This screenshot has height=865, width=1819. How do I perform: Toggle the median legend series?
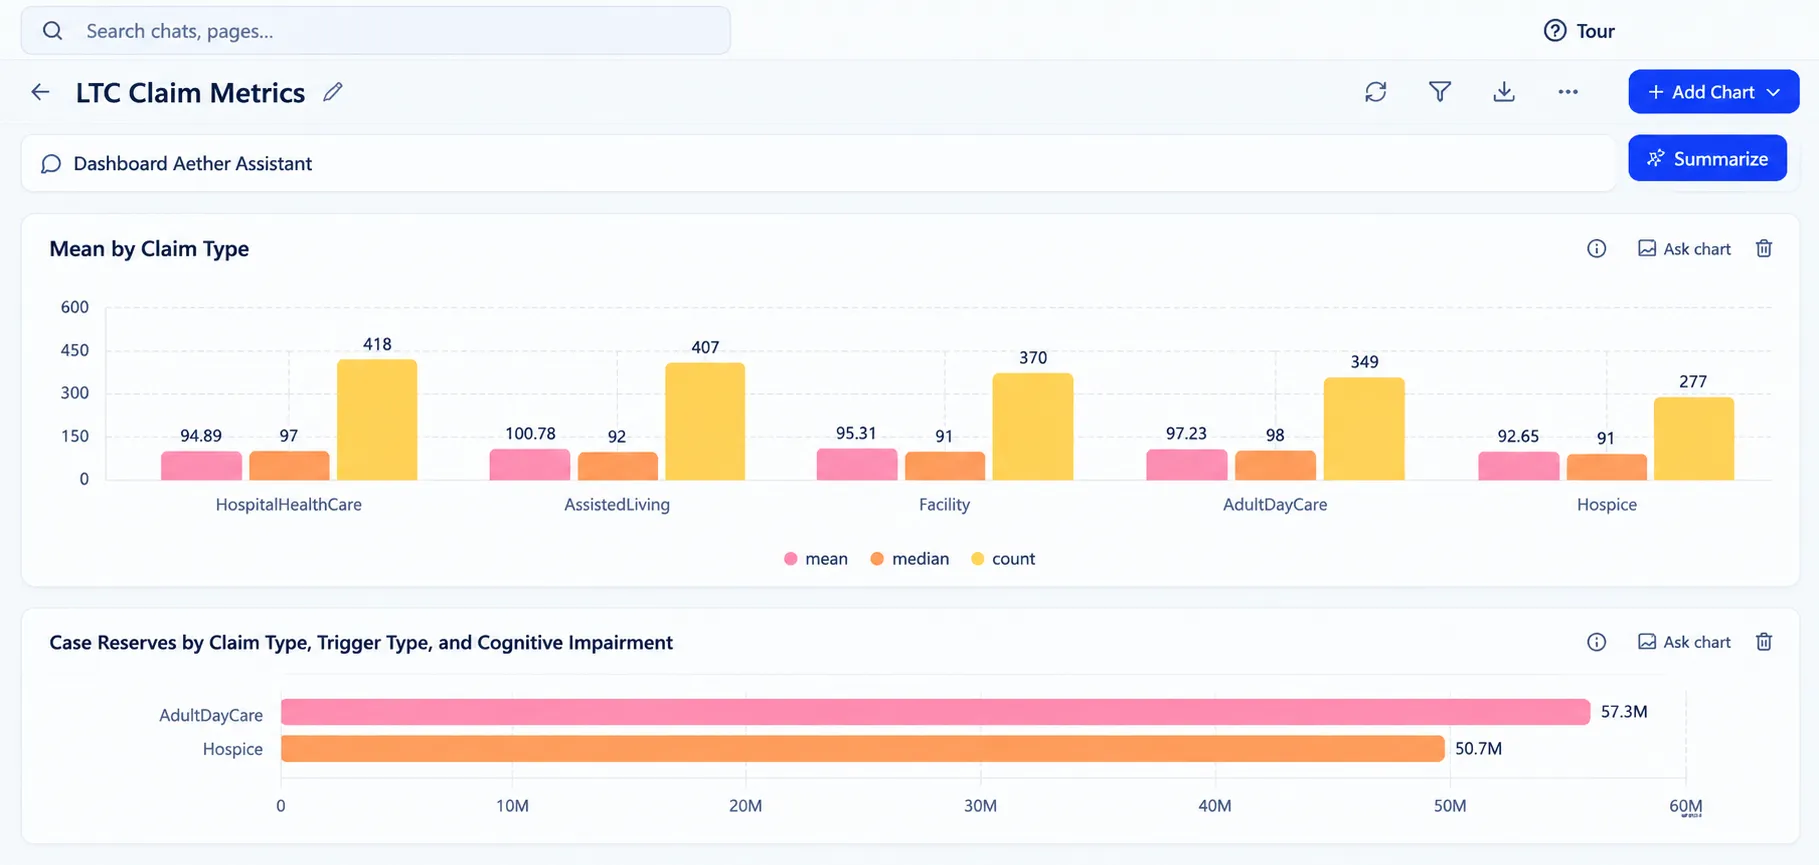[909, 559]
